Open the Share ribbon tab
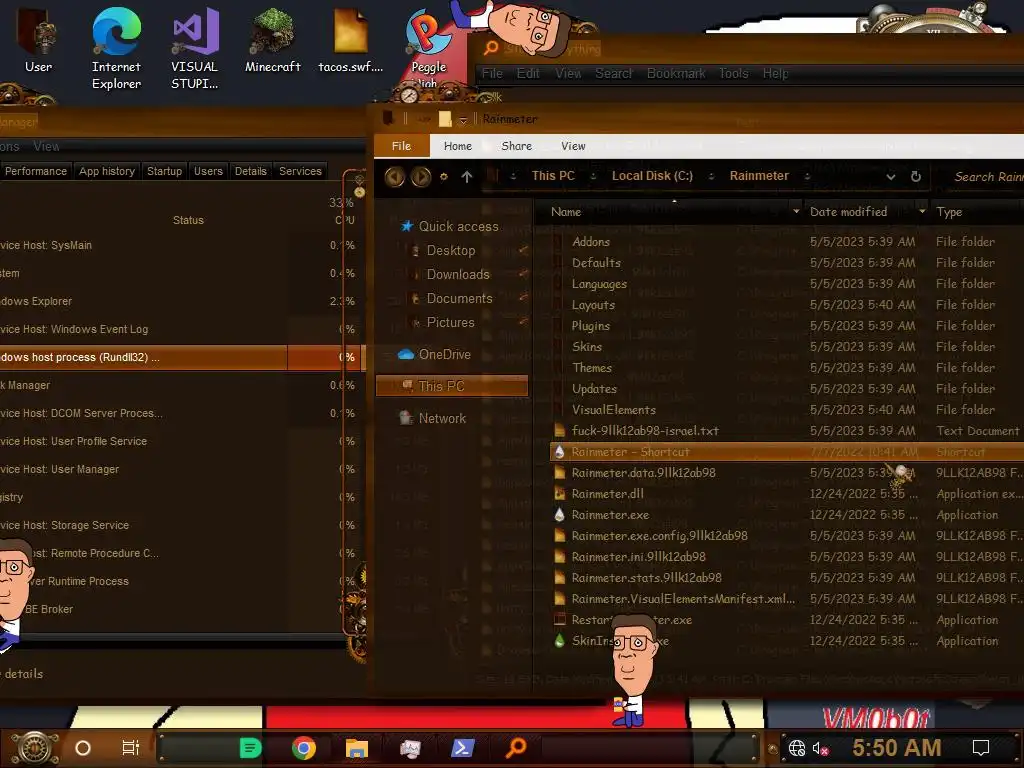 [x=517, y=146]
